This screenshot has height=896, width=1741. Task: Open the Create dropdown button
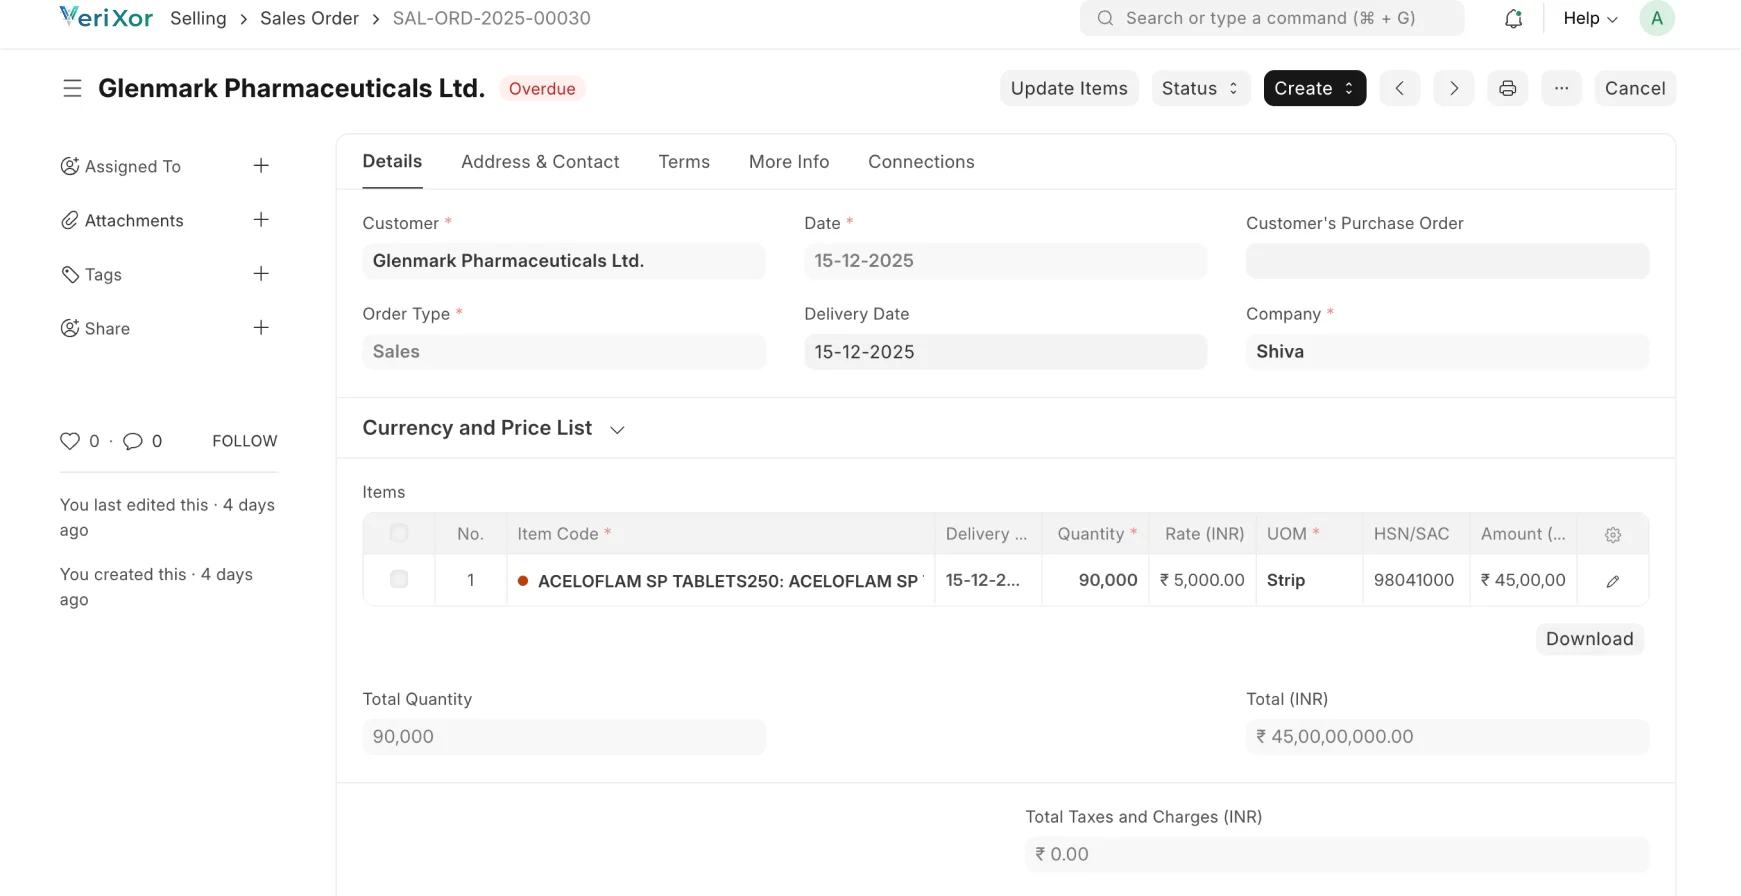tap(1314, 88)
